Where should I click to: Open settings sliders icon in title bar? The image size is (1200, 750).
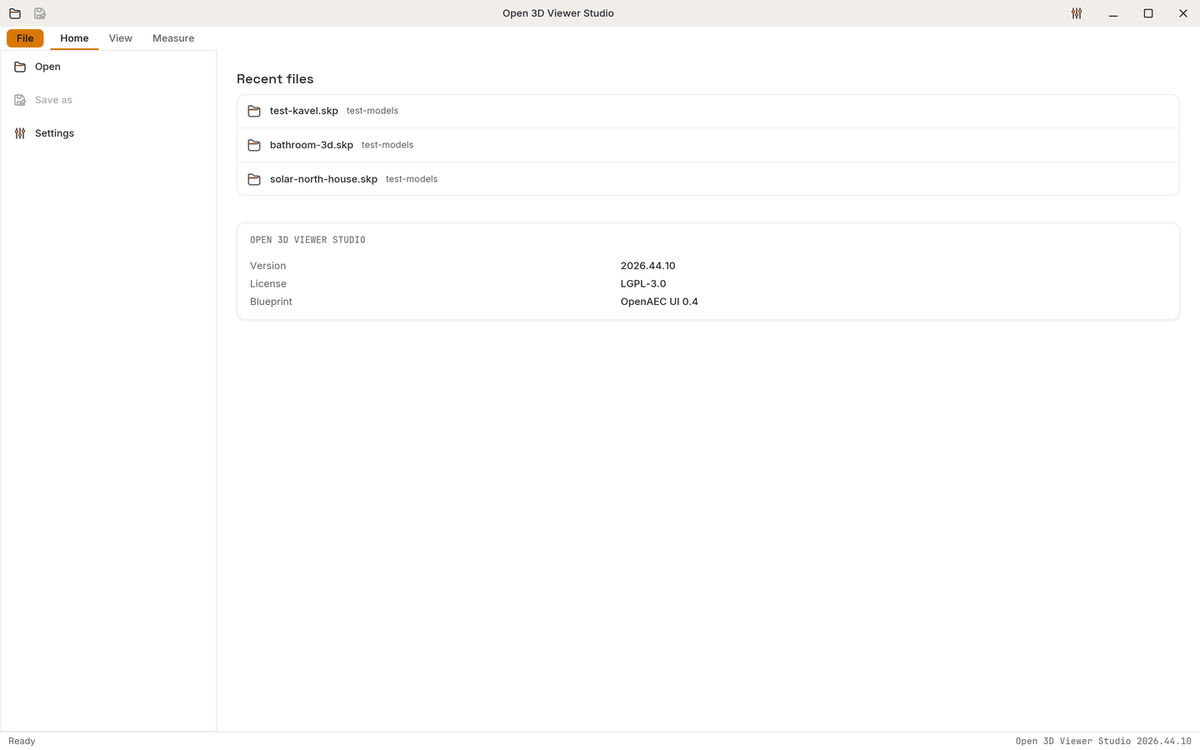[1076, 13]
